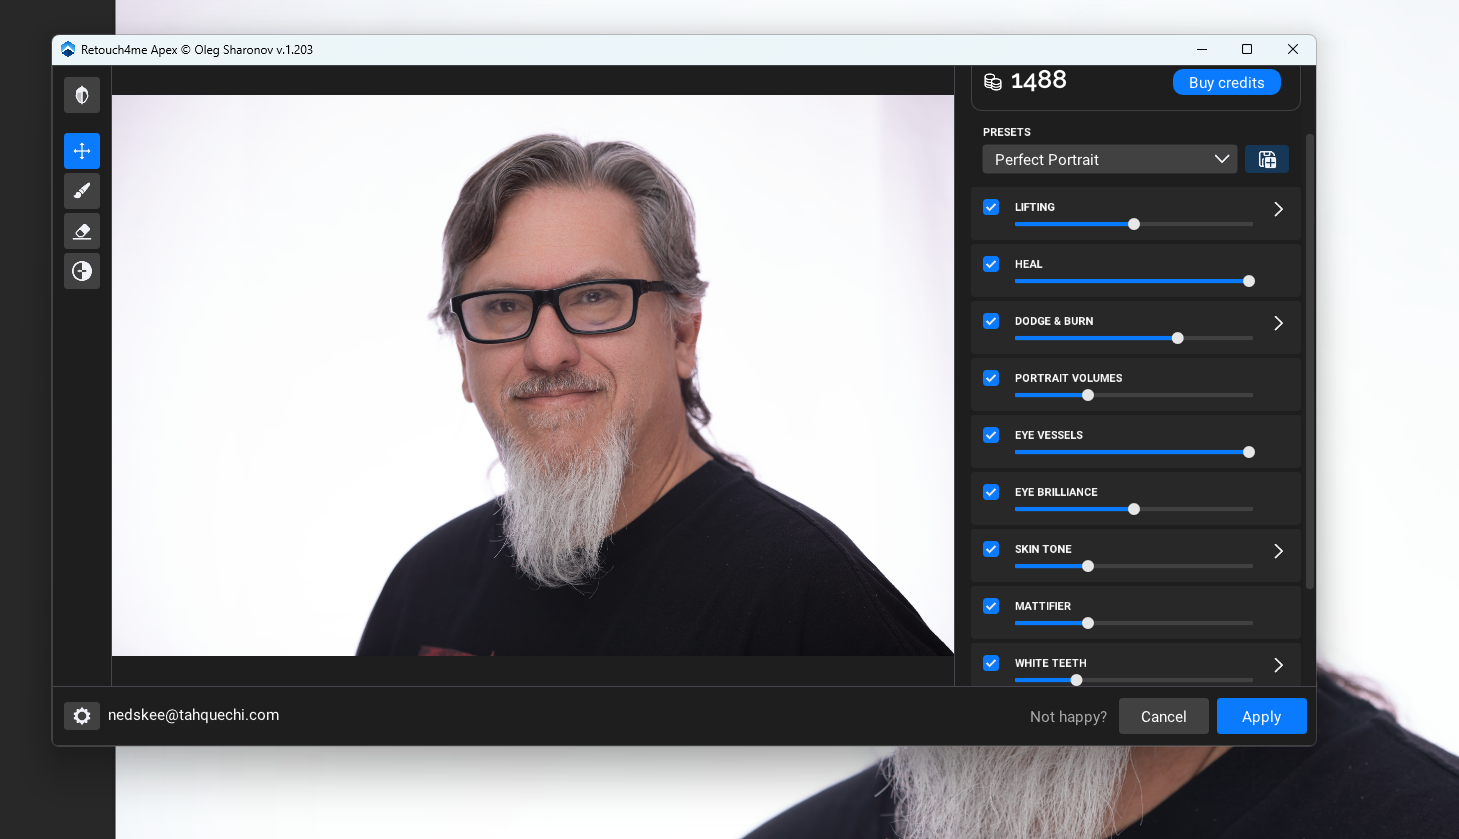This screenshot has width=1459, height=839.
Task: Toggle the White Teeth checkbox
Action: (991, 663)
